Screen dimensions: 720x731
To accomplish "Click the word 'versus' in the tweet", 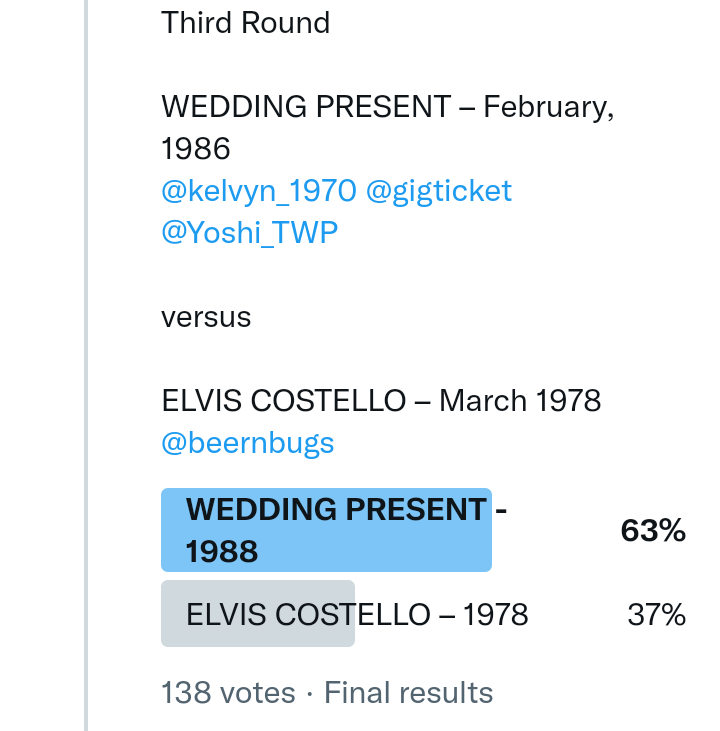I will click(206, 317).
